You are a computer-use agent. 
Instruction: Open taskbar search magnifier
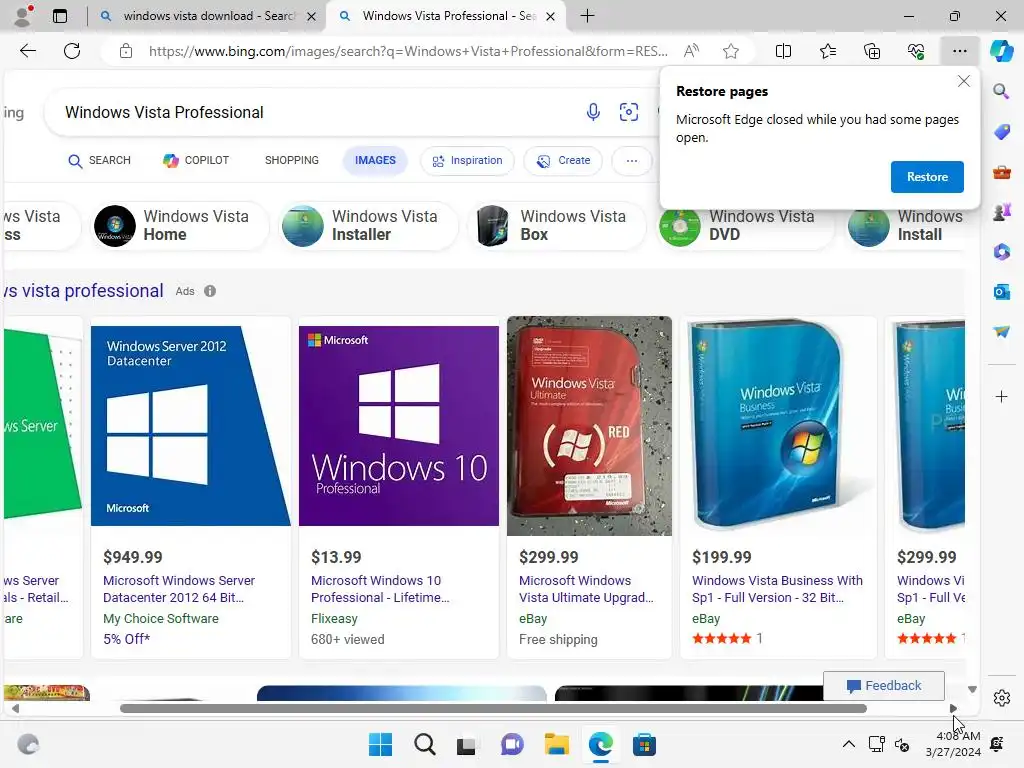tap(424, 744)
